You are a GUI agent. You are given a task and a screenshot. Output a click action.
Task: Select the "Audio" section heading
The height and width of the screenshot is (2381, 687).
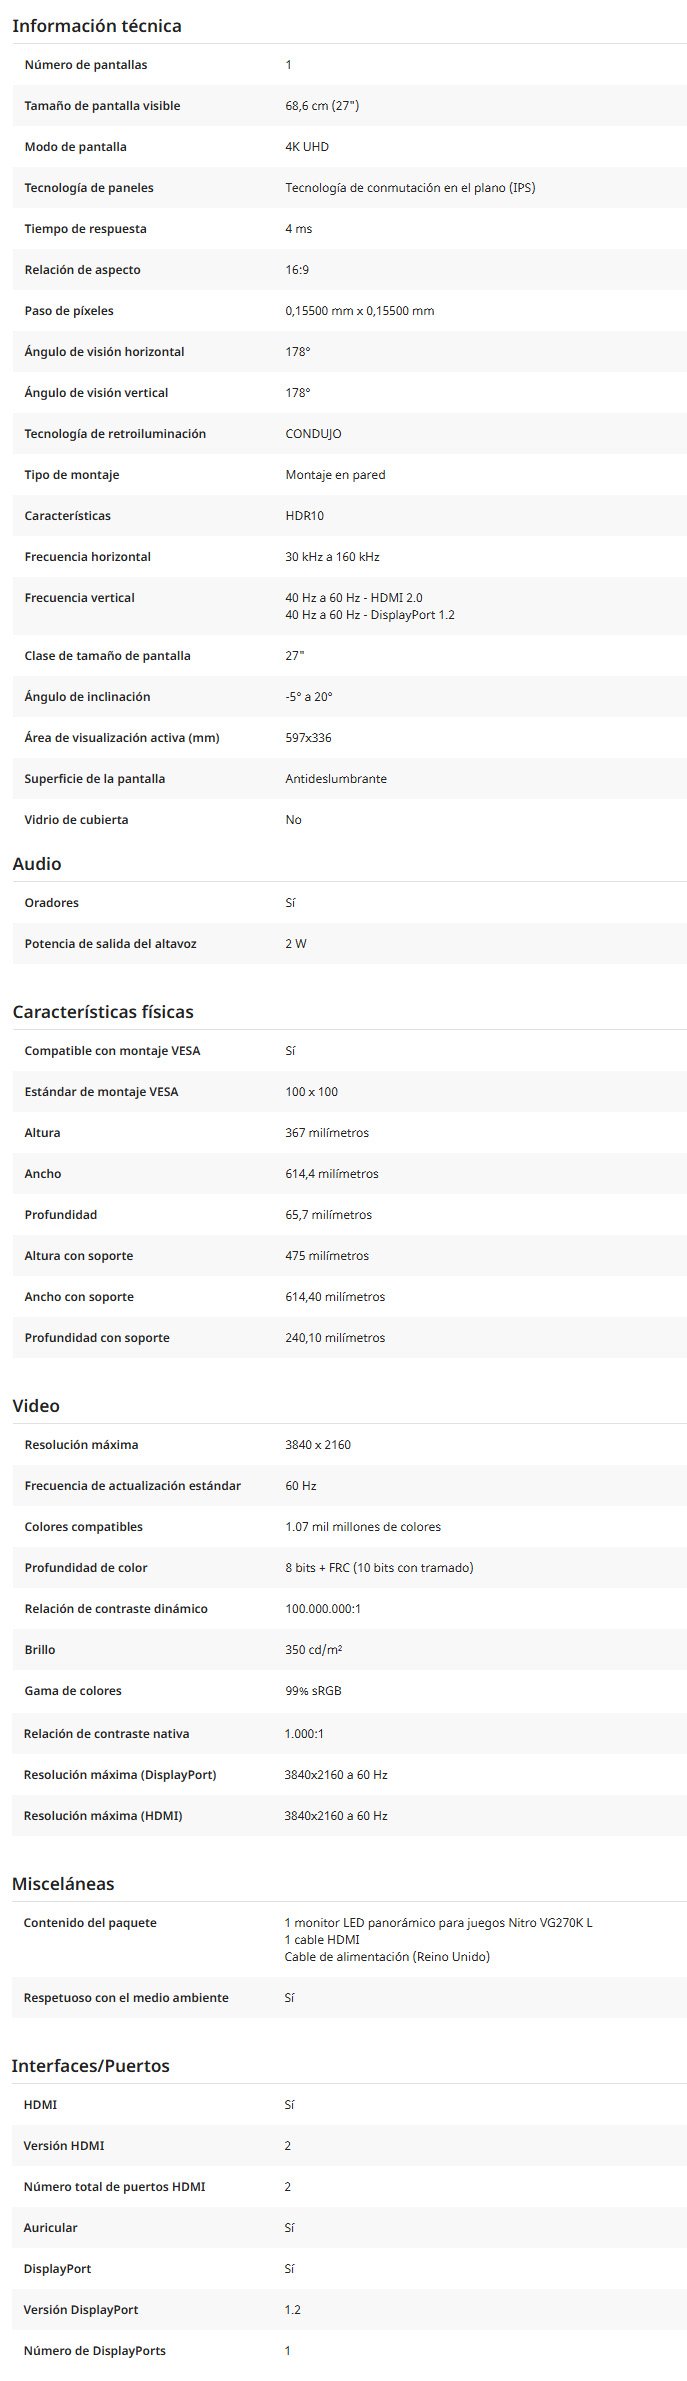point(37,864)
